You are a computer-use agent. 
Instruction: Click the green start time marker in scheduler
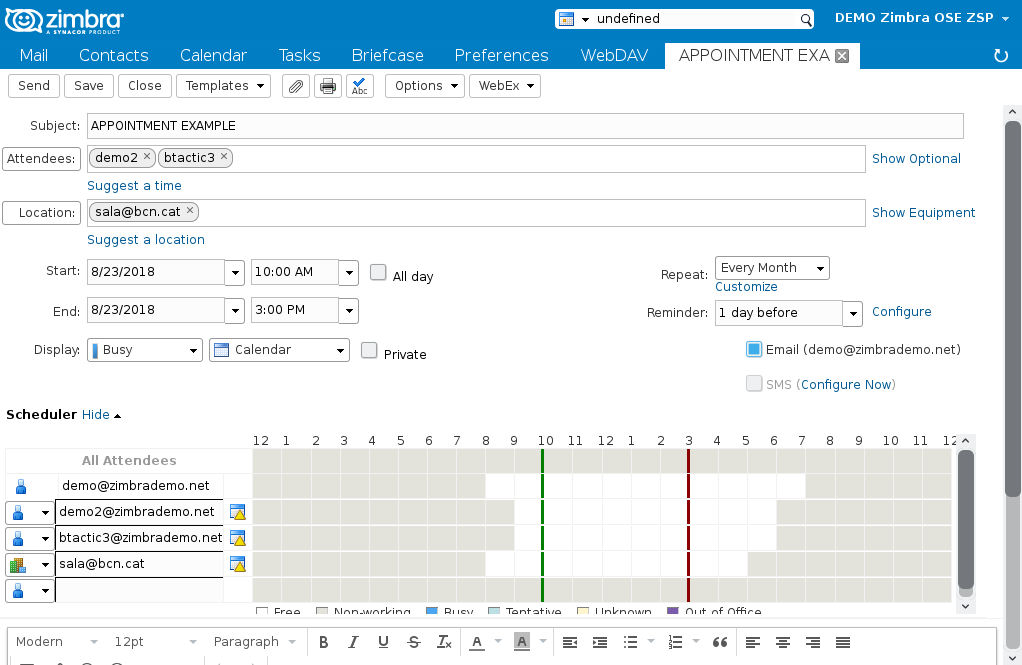(x=542, y=525)
